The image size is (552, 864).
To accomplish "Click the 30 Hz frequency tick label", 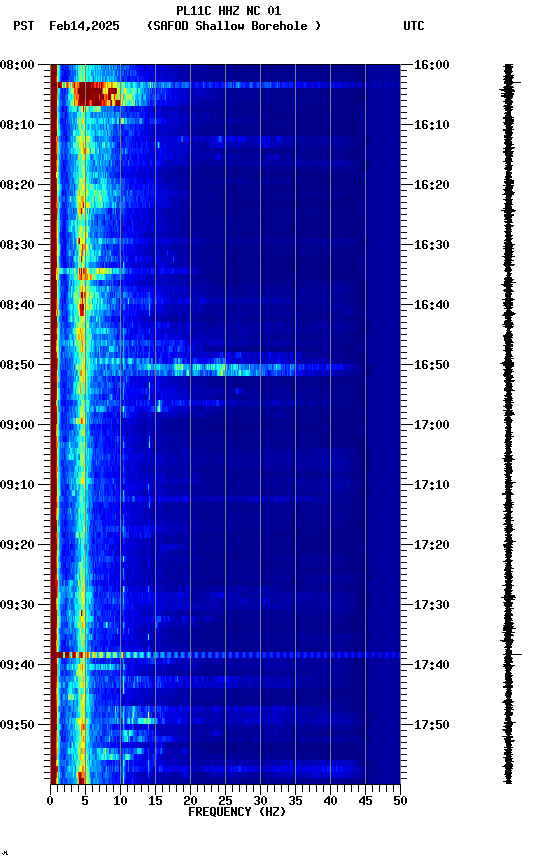I will coord(260,801).
